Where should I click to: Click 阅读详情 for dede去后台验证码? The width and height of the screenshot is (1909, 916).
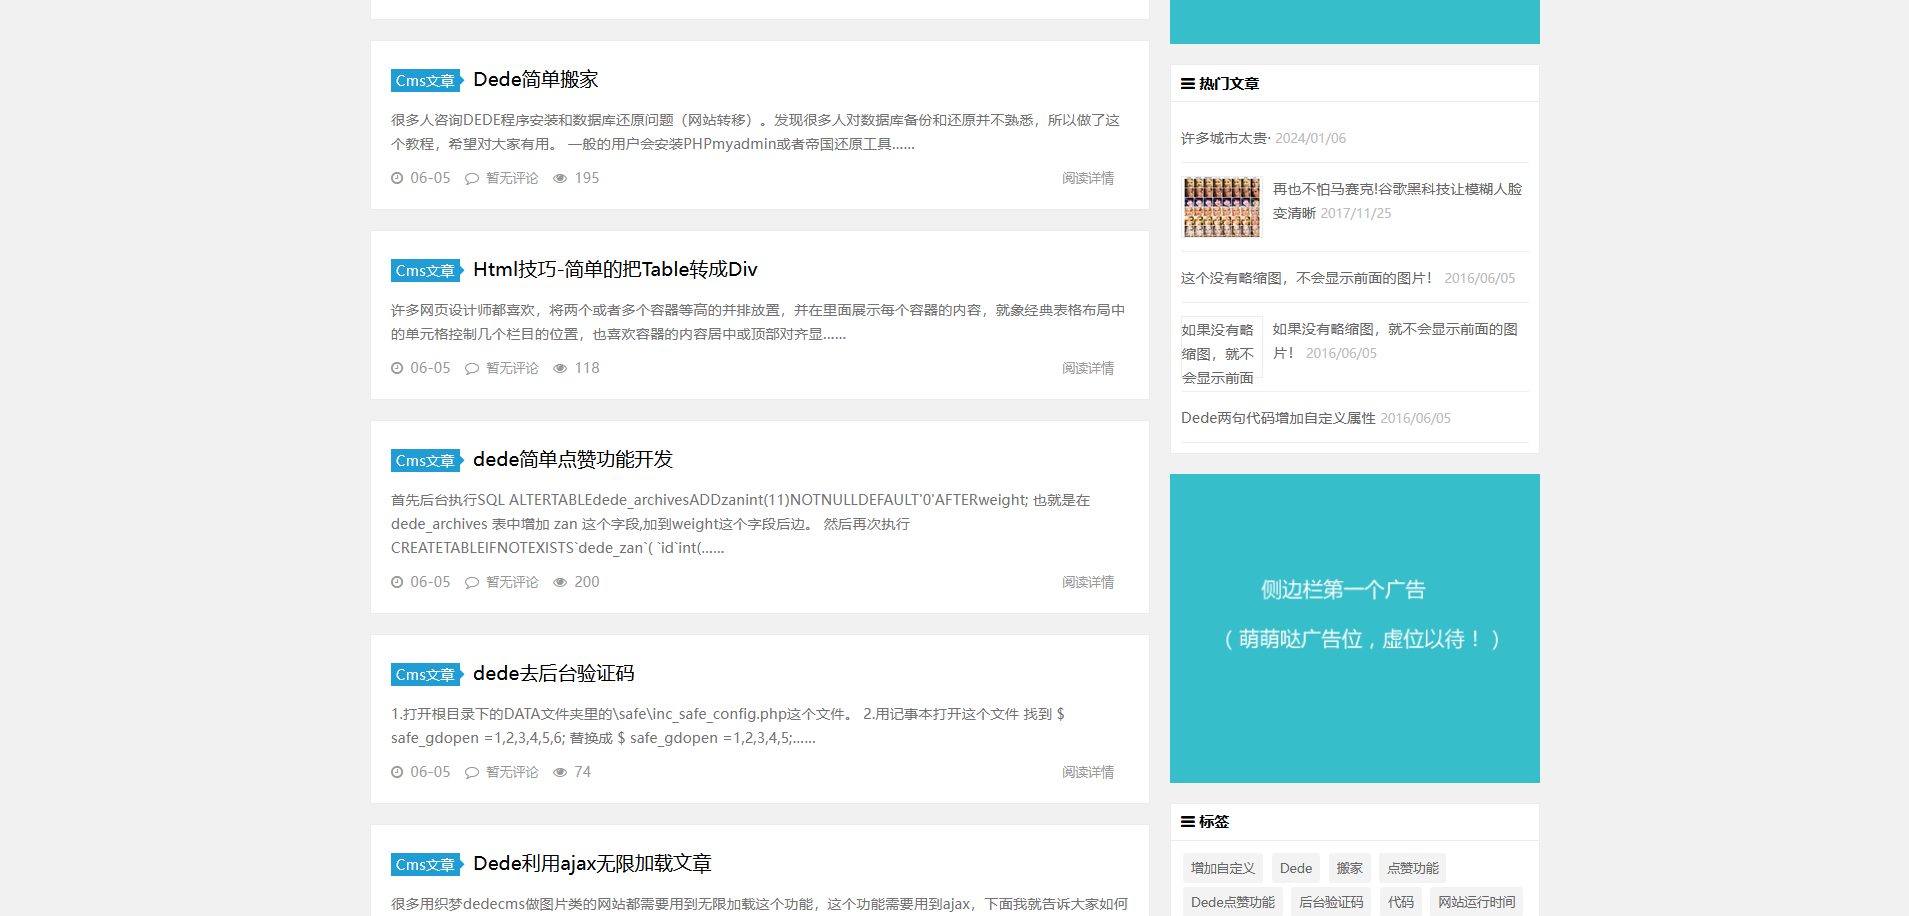[x=1088, y=772]
